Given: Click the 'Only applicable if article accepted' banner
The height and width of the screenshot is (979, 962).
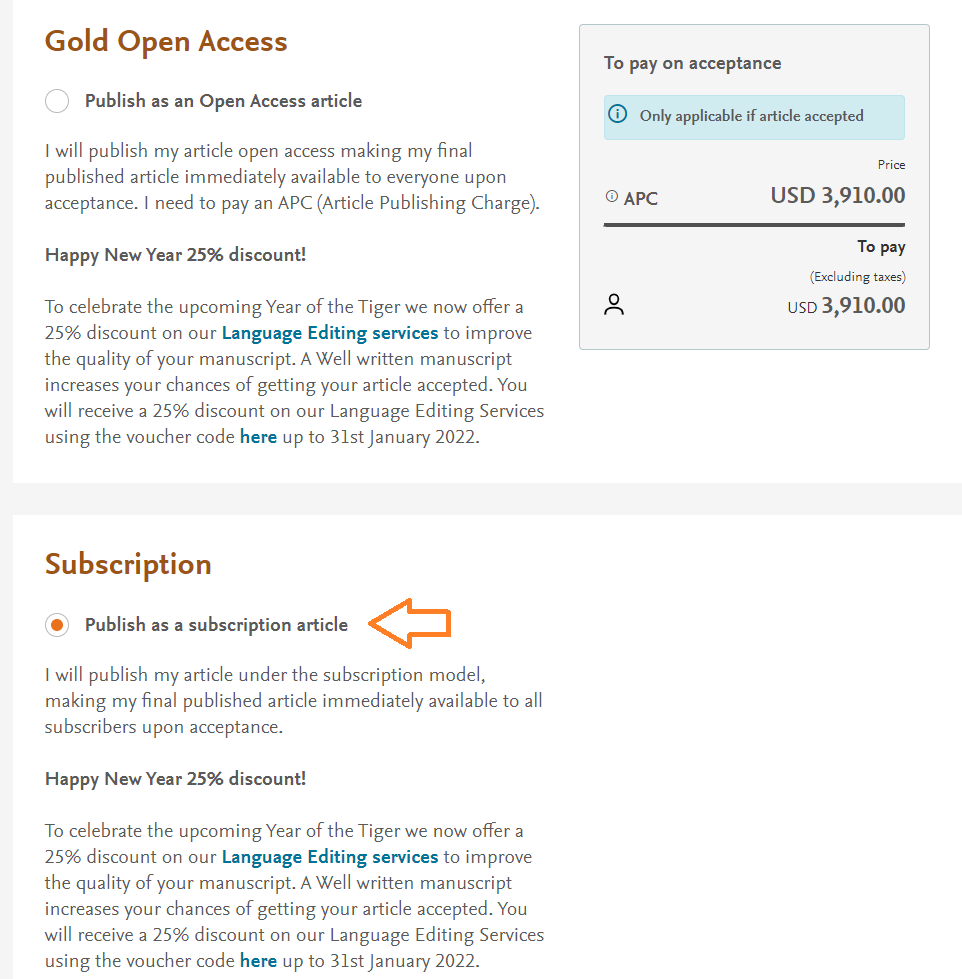Looking at the screenshot, I should (754, 116).
